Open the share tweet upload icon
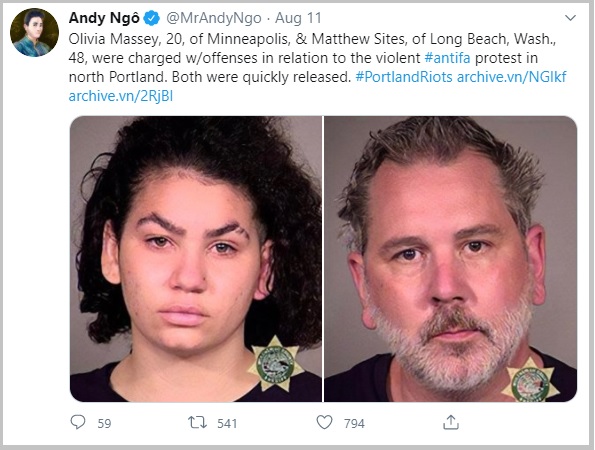 (451, 422)
